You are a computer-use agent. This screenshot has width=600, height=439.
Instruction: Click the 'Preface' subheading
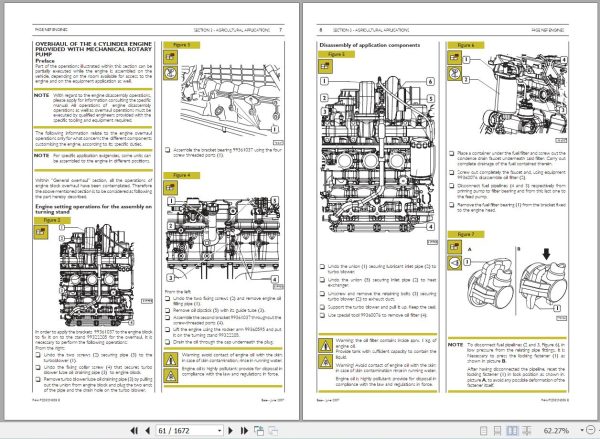(x=45, y=61)
